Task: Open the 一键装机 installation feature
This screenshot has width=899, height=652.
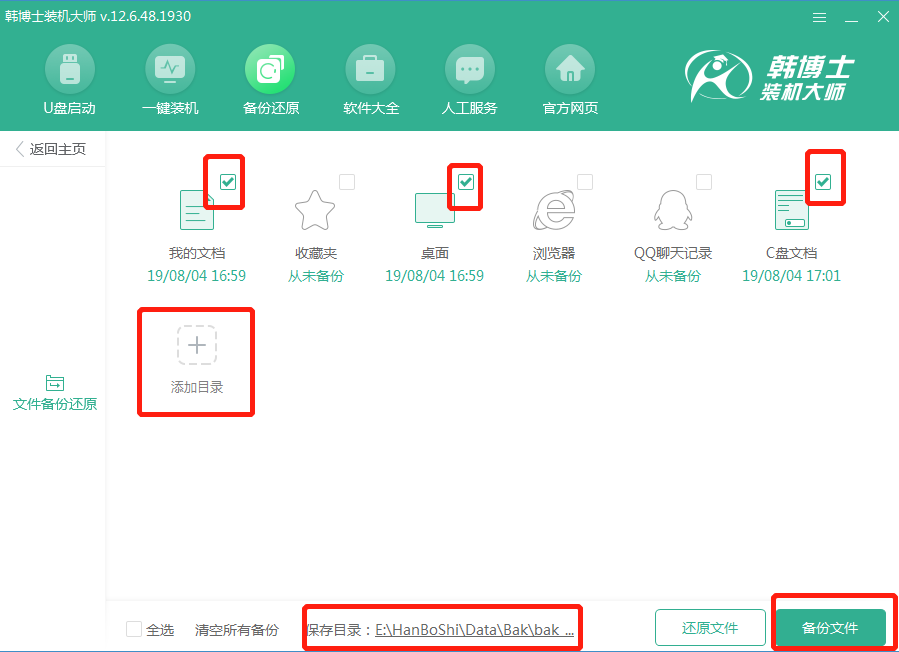Action: coord(169,70)
